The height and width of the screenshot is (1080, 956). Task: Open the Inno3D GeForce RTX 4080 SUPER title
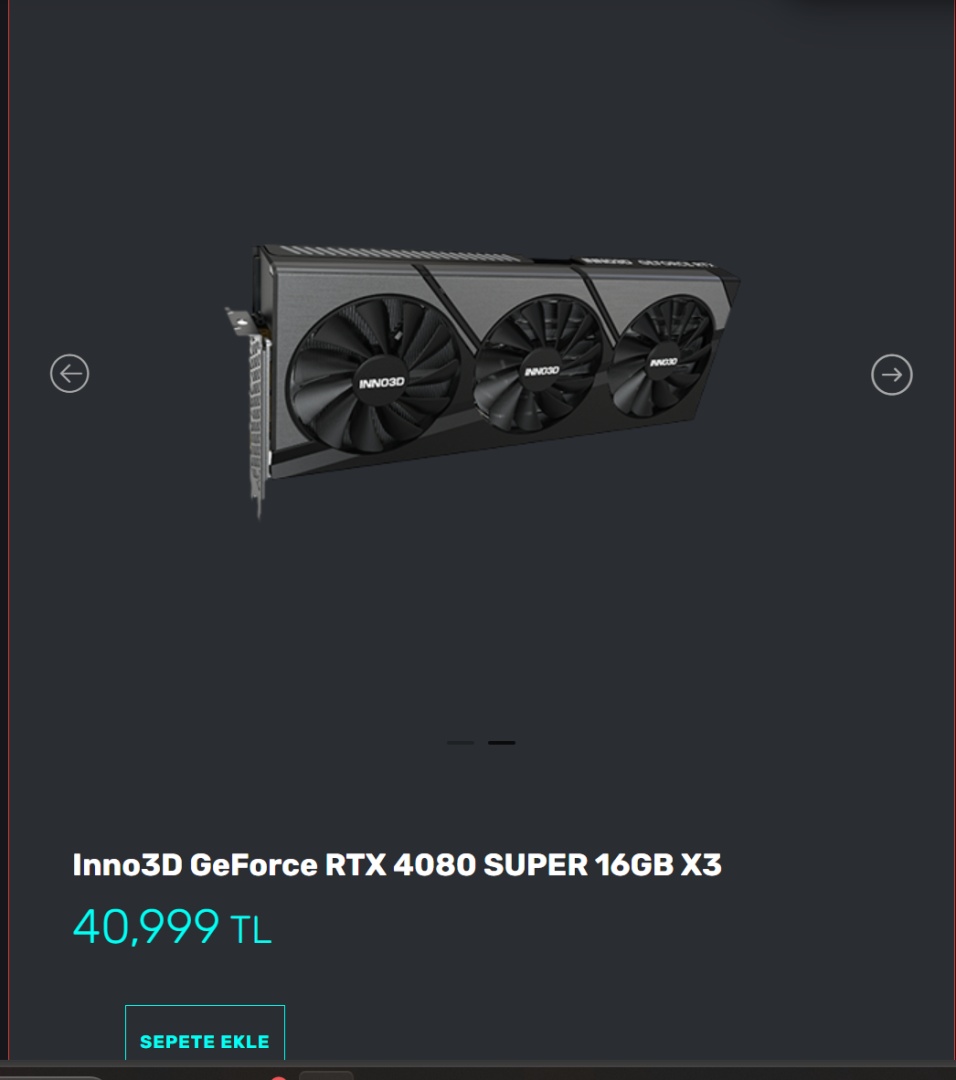pos(397,864)
